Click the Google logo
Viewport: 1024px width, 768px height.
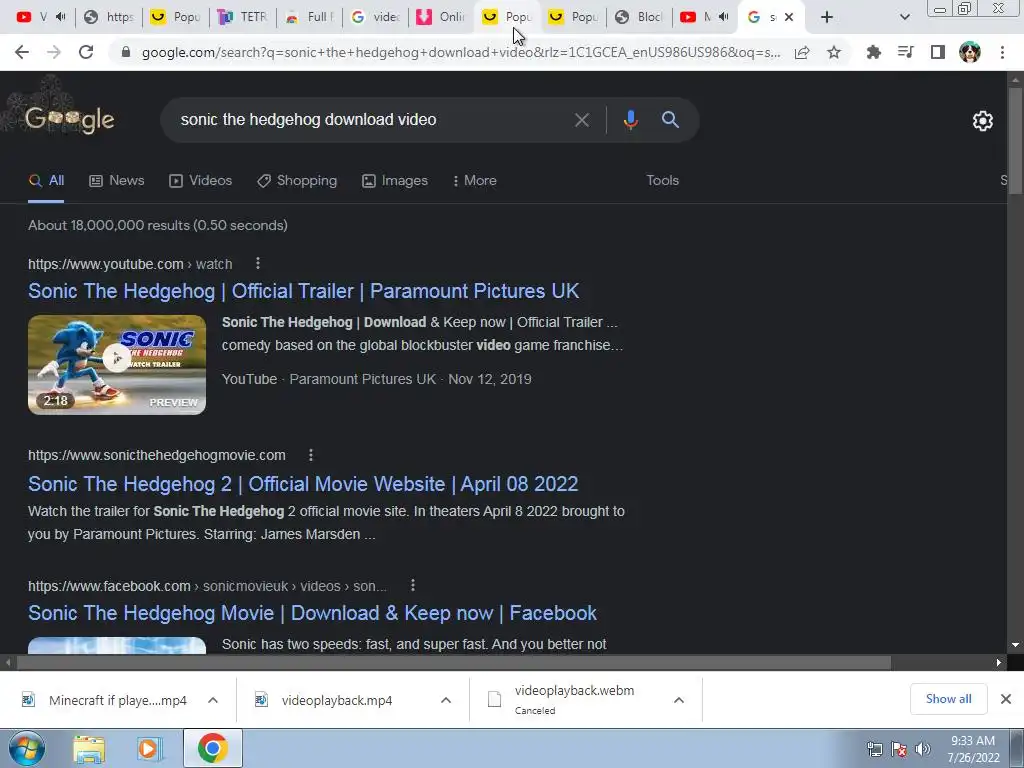[70, 120]
